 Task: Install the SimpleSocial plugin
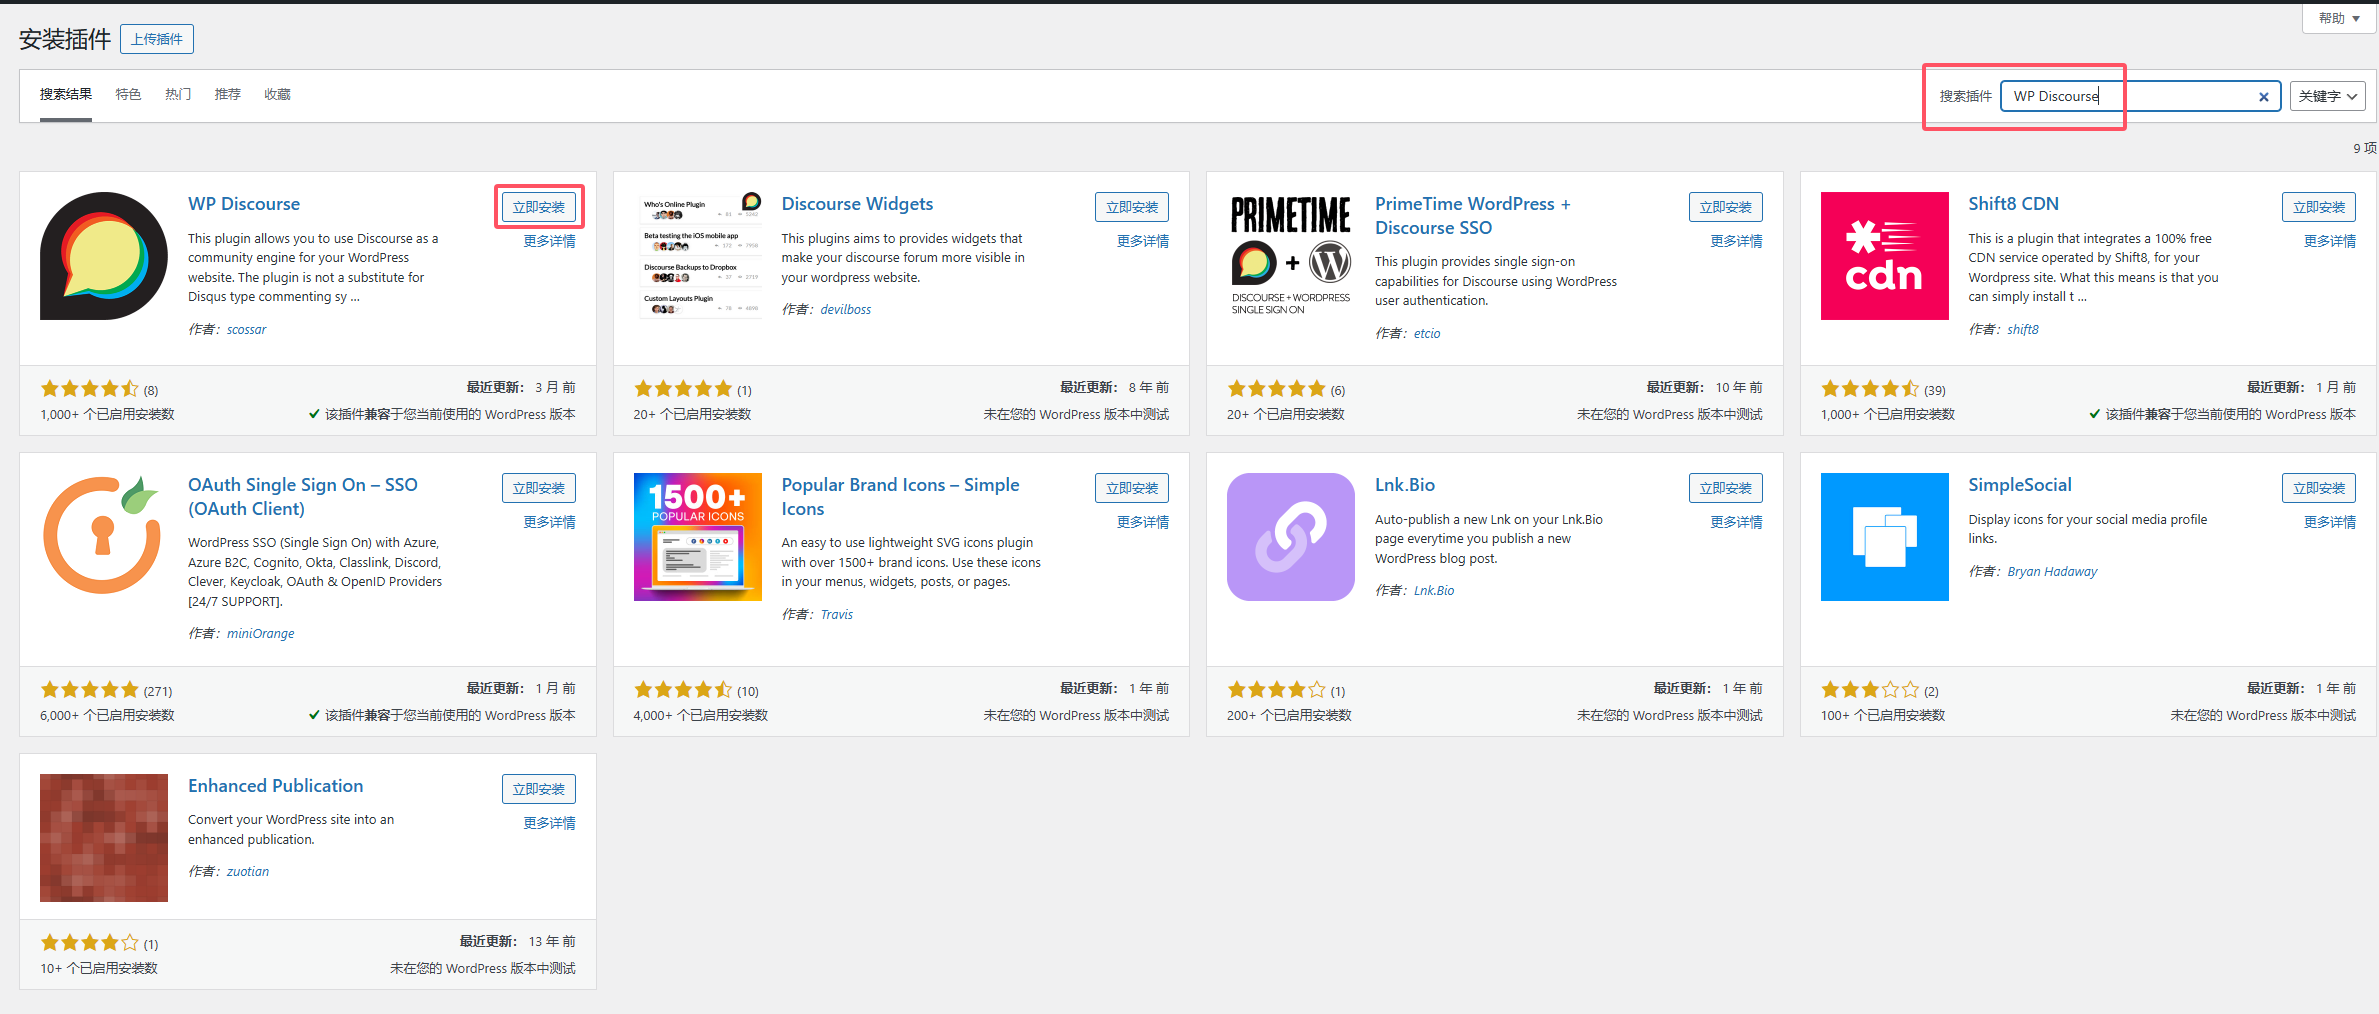[2319, 488]
